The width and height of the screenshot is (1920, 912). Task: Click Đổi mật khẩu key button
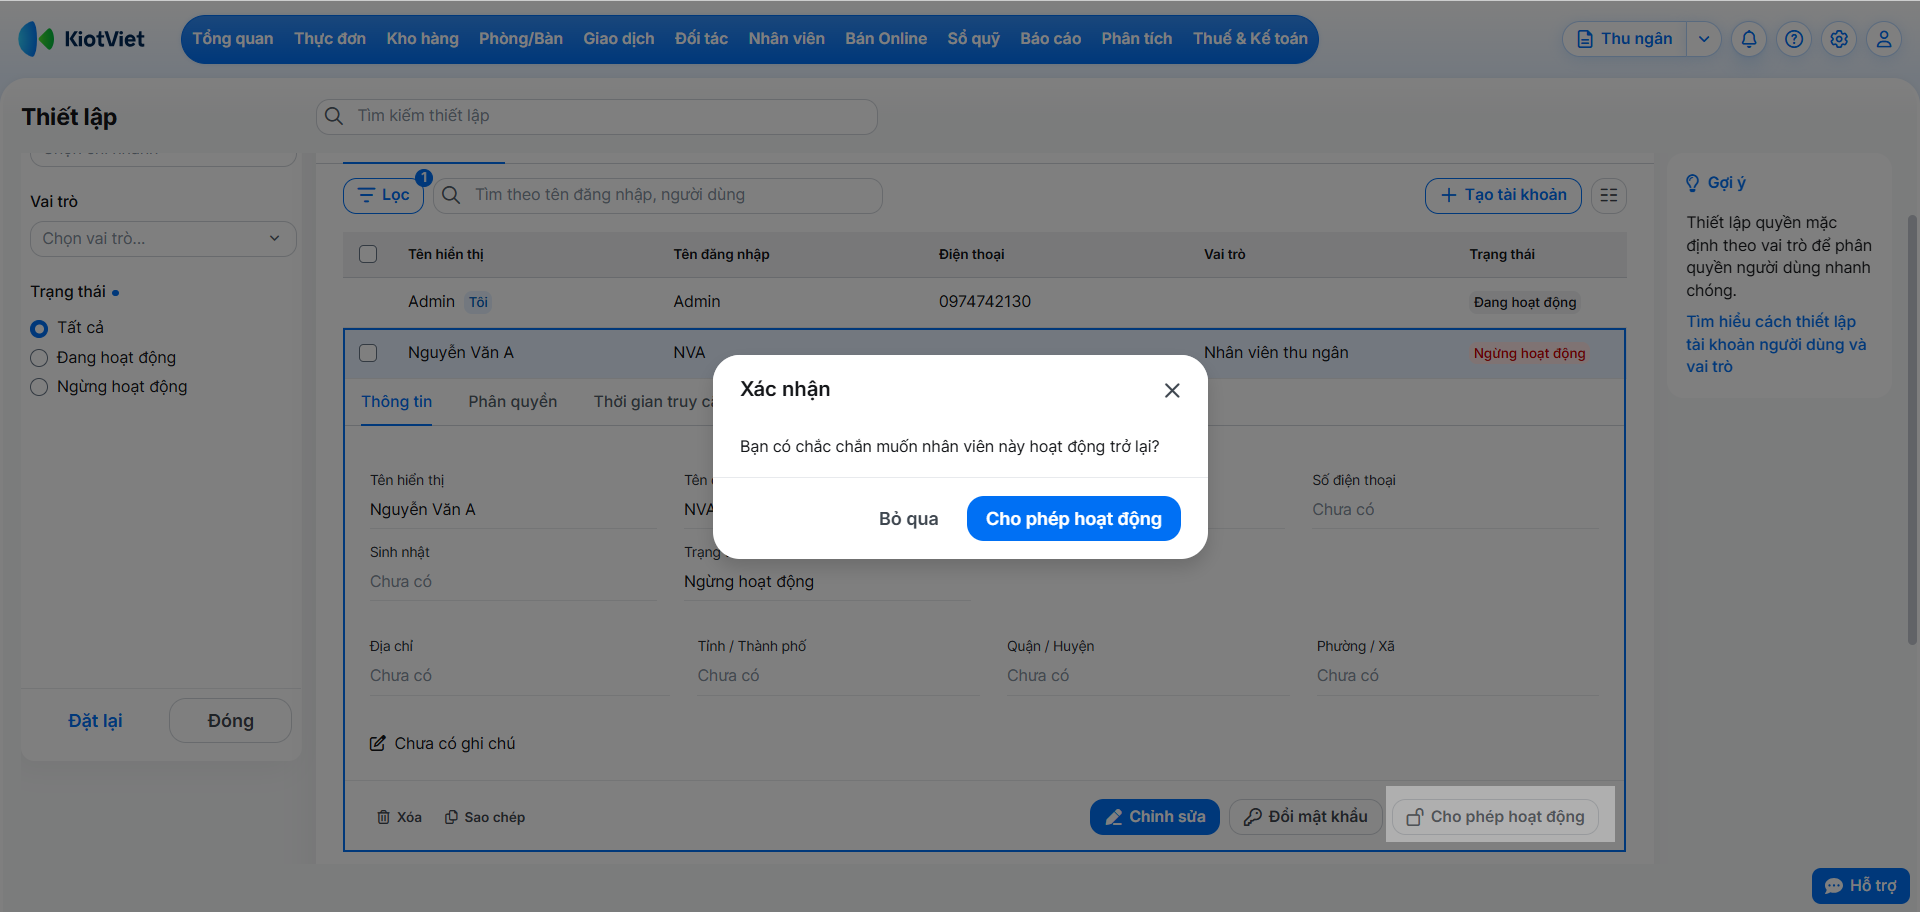point(1305,817)
